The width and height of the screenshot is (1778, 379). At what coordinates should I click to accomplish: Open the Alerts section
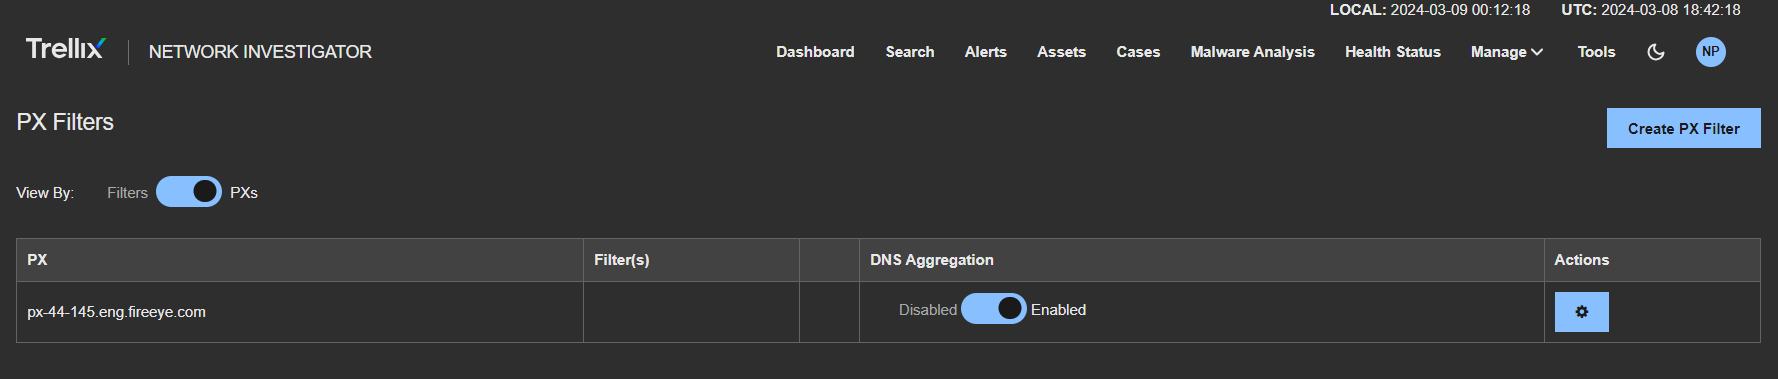986,52
